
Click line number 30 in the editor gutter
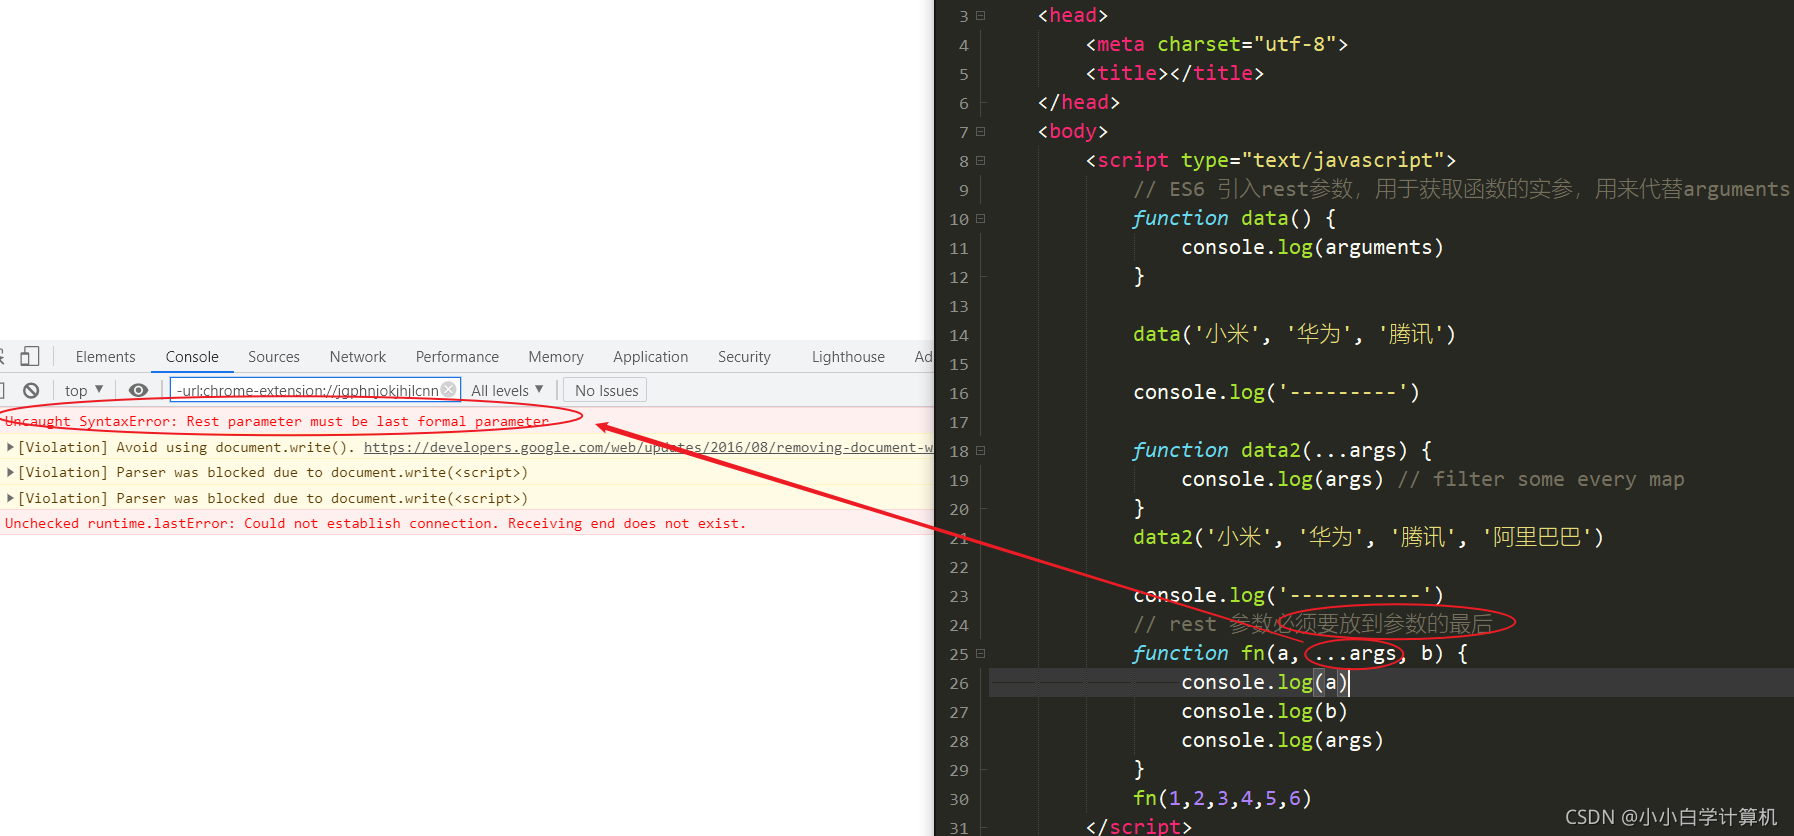pos(959,799)
